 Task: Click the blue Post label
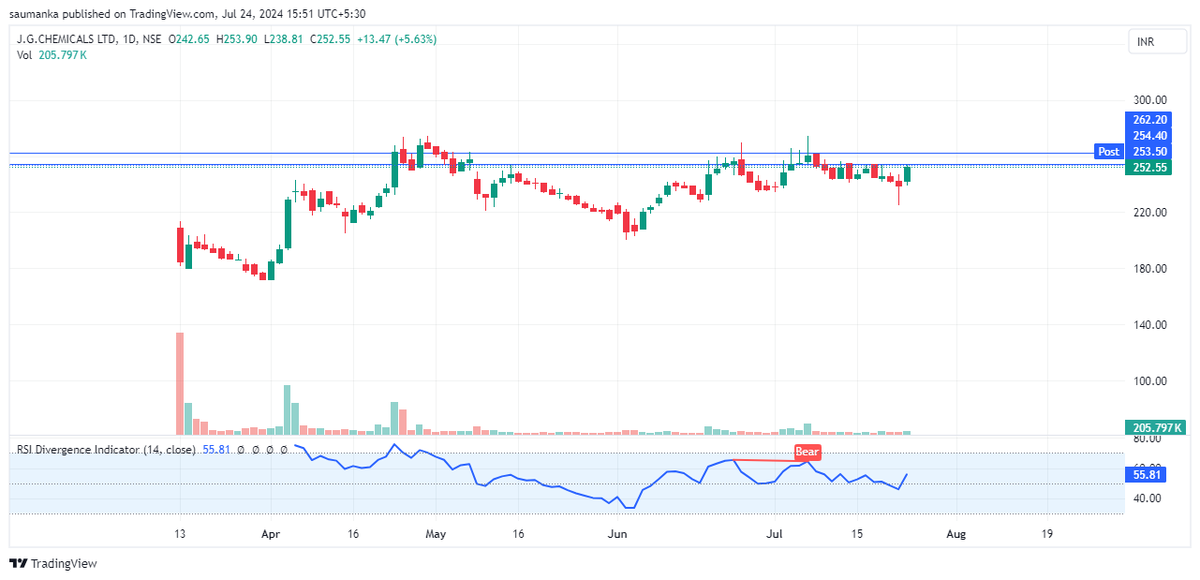[1108, 151]
